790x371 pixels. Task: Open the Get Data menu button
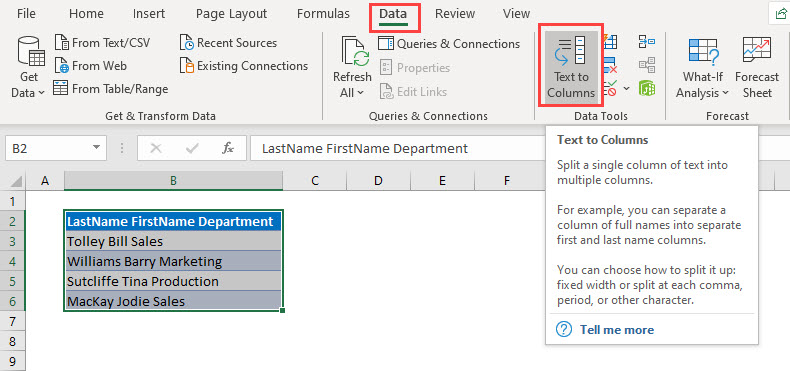29,67
